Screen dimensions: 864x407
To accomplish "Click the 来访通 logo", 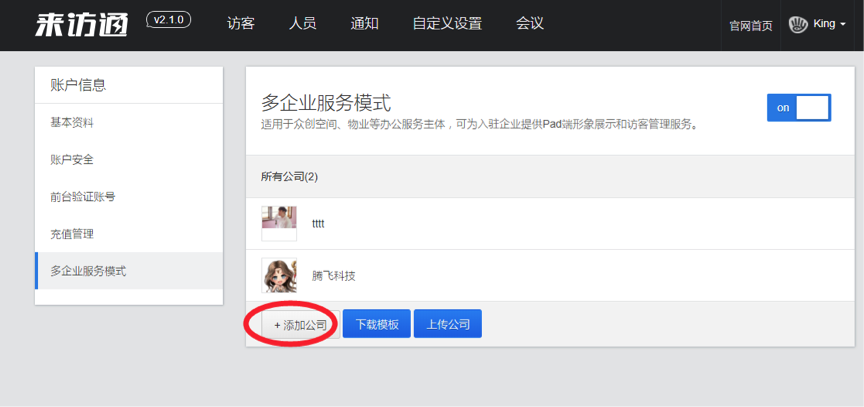I will (82, 24).
